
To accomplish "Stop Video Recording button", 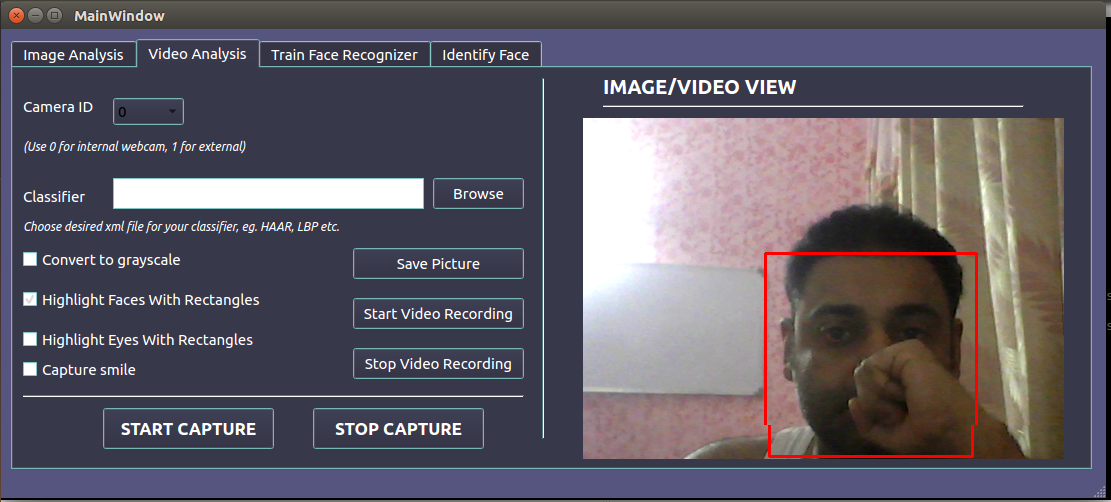I will pyautogui.click(x=438, y=363).
